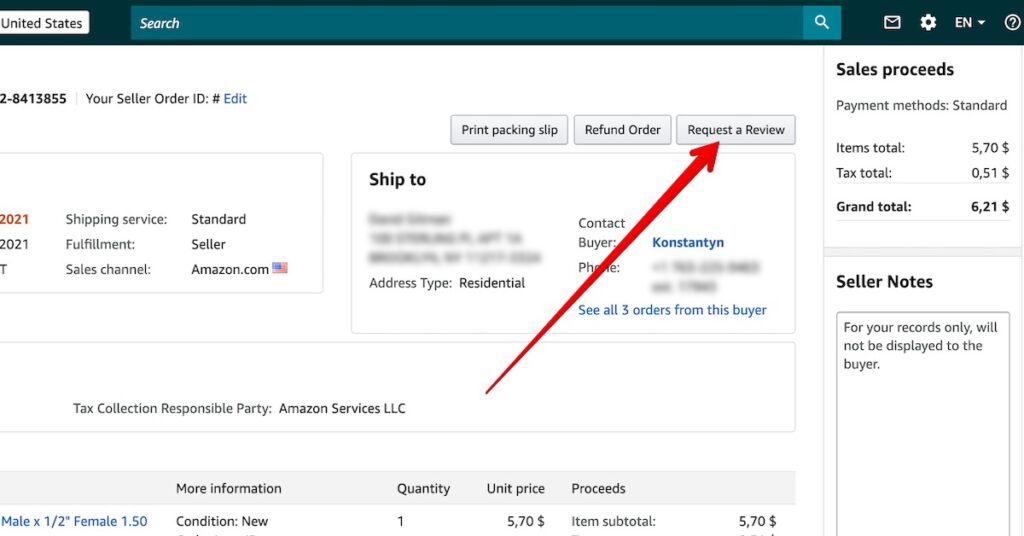The width and height of the screenshot is (1024, 536).
Task: Click into the Search field
Action: click(467, 23)
